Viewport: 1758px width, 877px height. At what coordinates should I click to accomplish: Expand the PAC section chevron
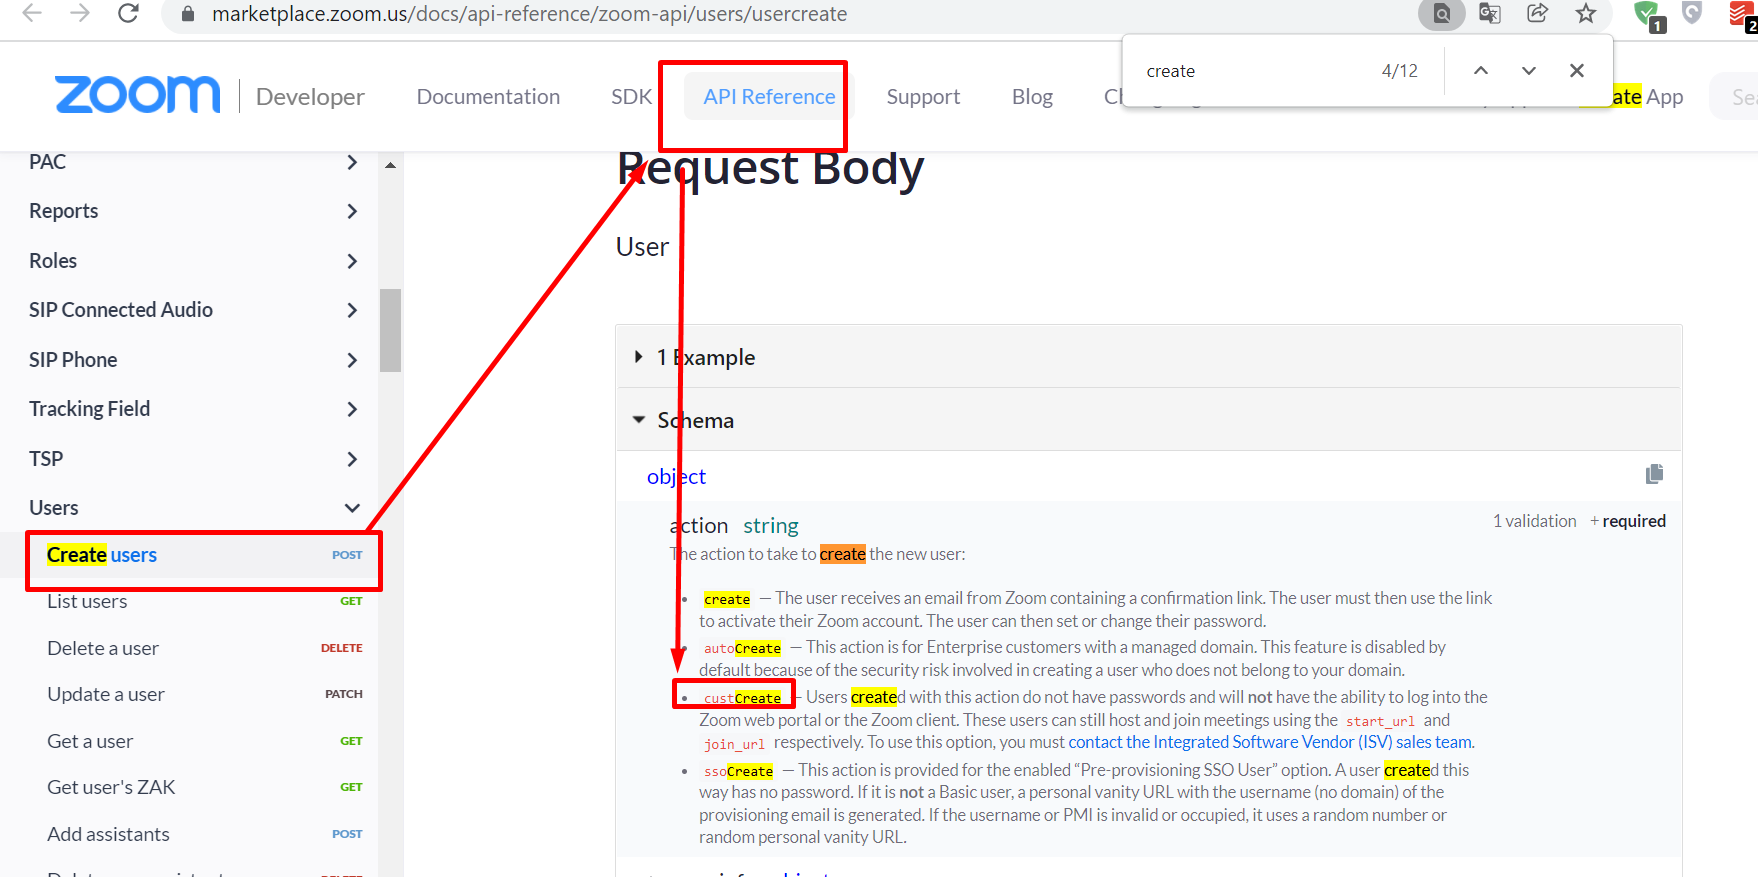(352, 162)
